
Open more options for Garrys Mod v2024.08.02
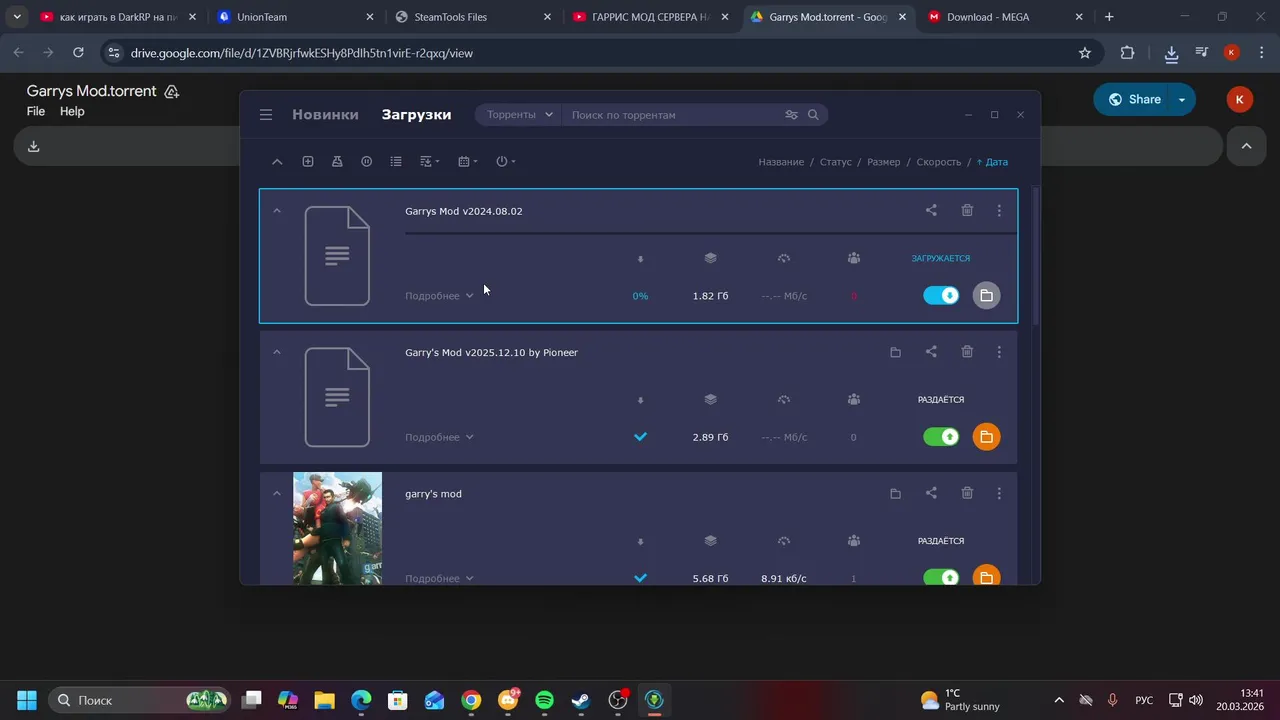tap(999, 210)
